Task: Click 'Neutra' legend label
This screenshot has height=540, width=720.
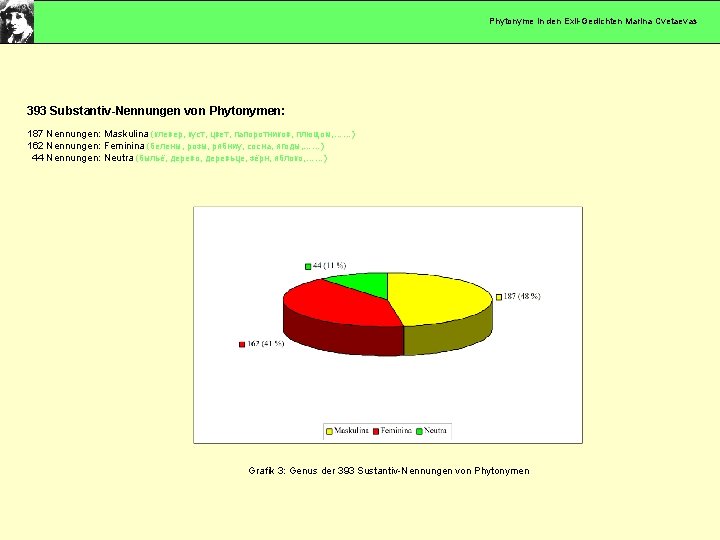Action: pyautogui.click(x=435, y=431)
